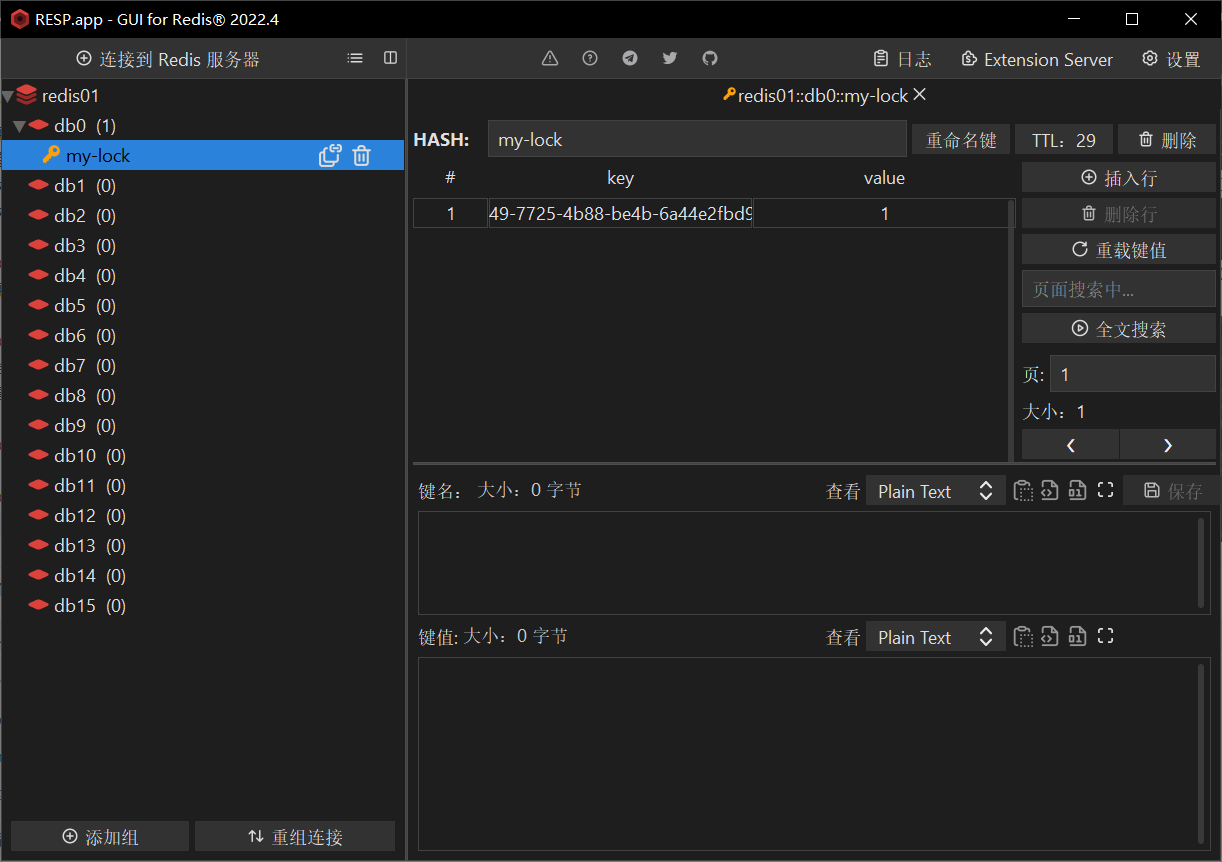Select db8 database in tree

tap(202, 396)
